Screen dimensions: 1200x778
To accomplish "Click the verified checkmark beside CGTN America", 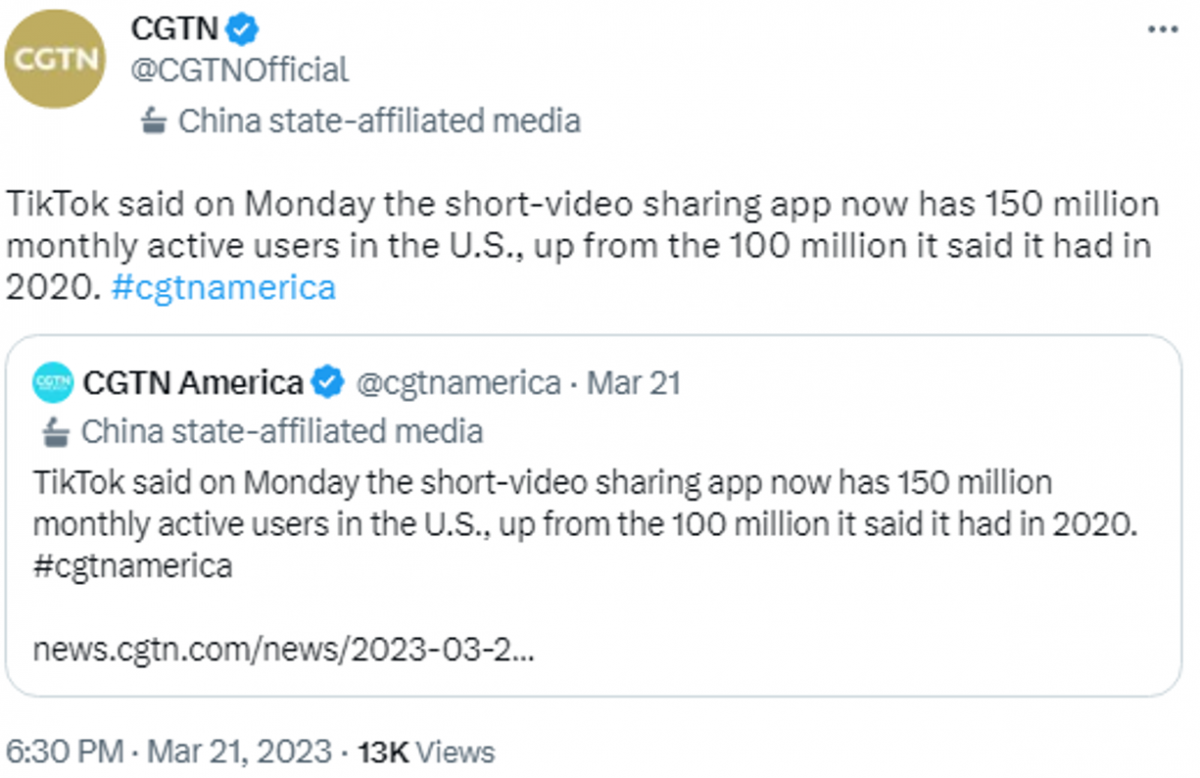I will [x=326, y=381].
